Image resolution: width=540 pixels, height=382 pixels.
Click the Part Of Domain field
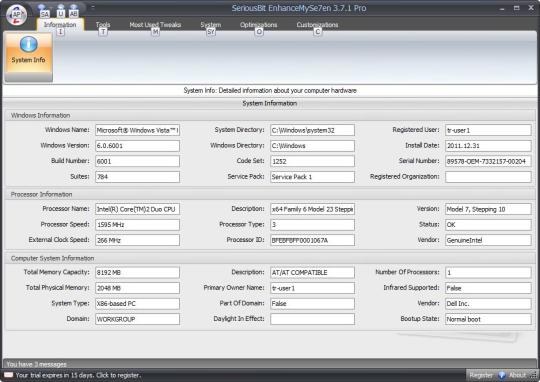[312, 303]
